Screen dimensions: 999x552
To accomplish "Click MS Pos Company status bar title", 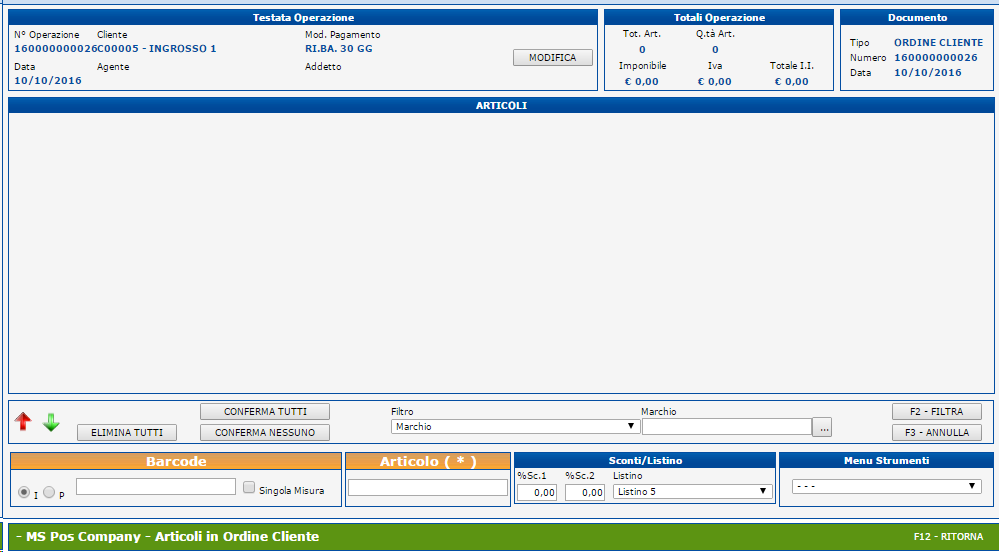I will coord(168,537).
